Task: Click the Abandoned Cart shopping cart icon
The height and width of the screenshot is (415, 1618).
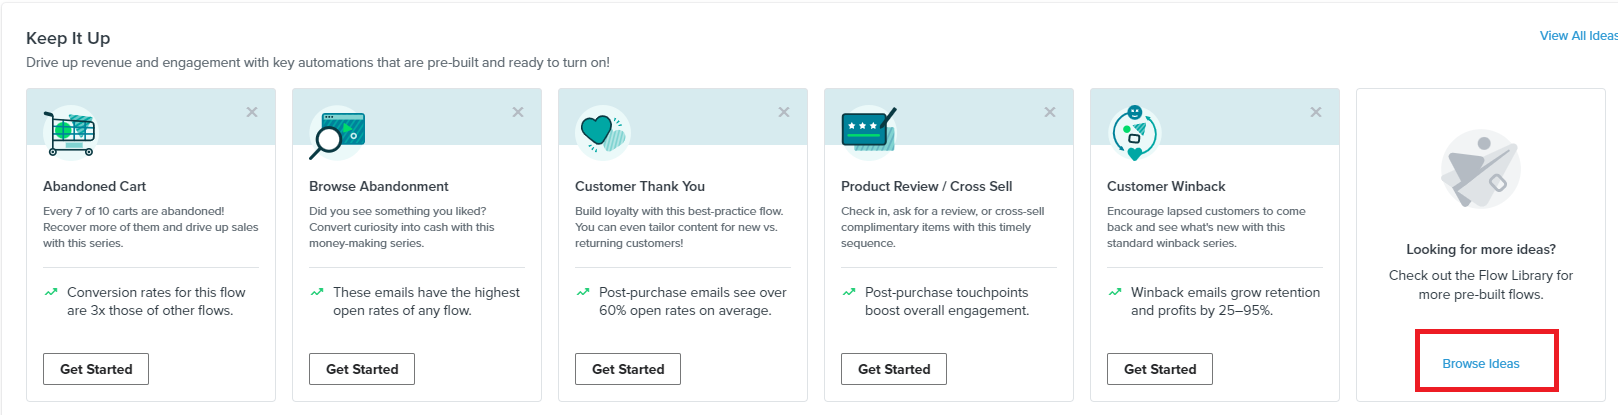Action: point(70,133)
